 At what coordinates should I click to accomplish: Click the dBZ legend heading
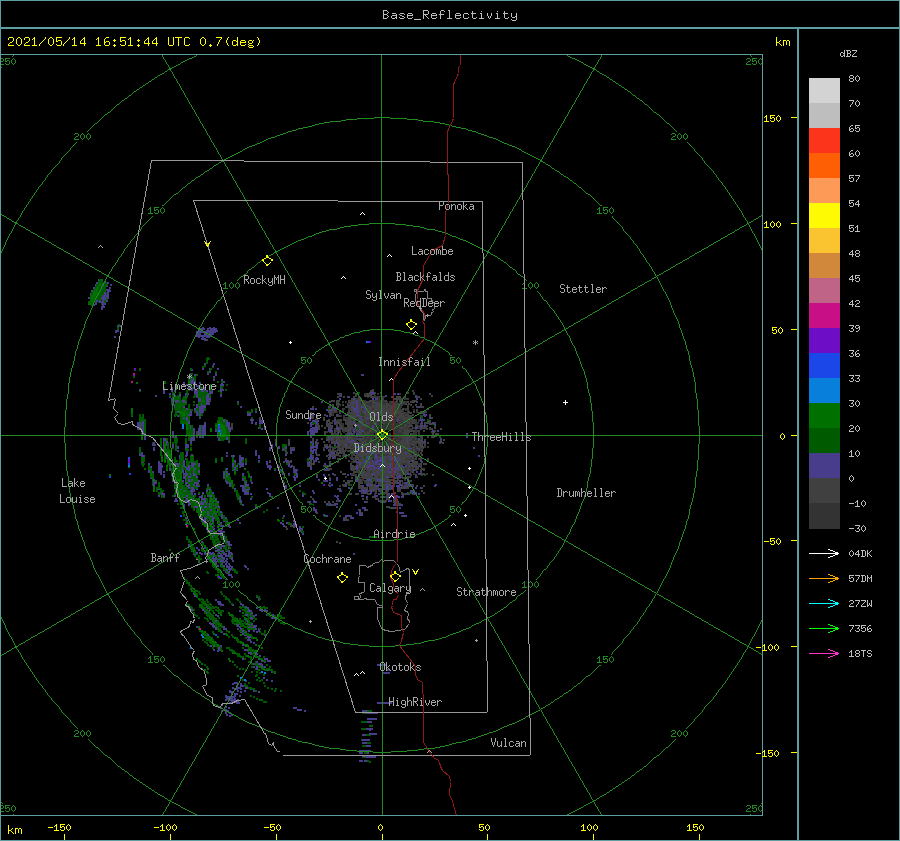tap(848, 53)
